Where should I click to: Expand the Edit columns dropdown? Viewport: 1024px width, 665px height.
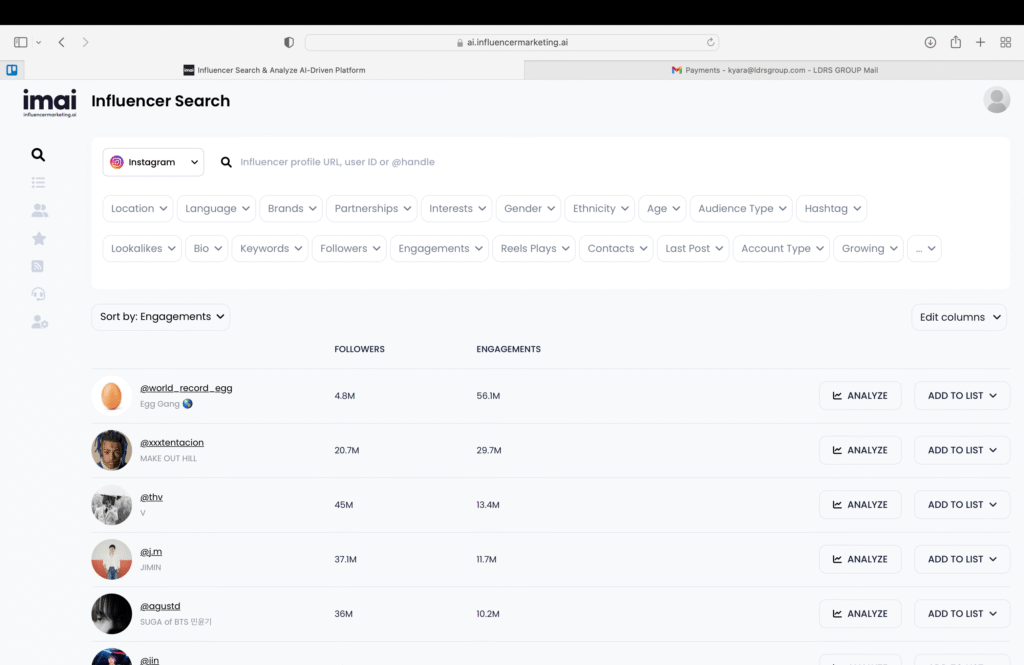[957, 316]
